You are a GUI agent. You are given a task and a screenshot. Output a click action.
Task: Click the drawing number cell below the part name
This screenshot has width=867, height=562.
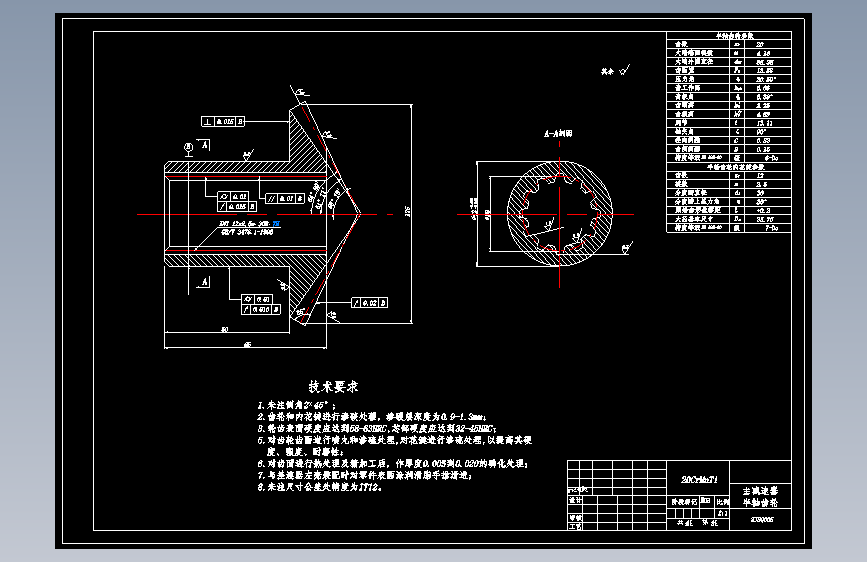click(762, 519)
